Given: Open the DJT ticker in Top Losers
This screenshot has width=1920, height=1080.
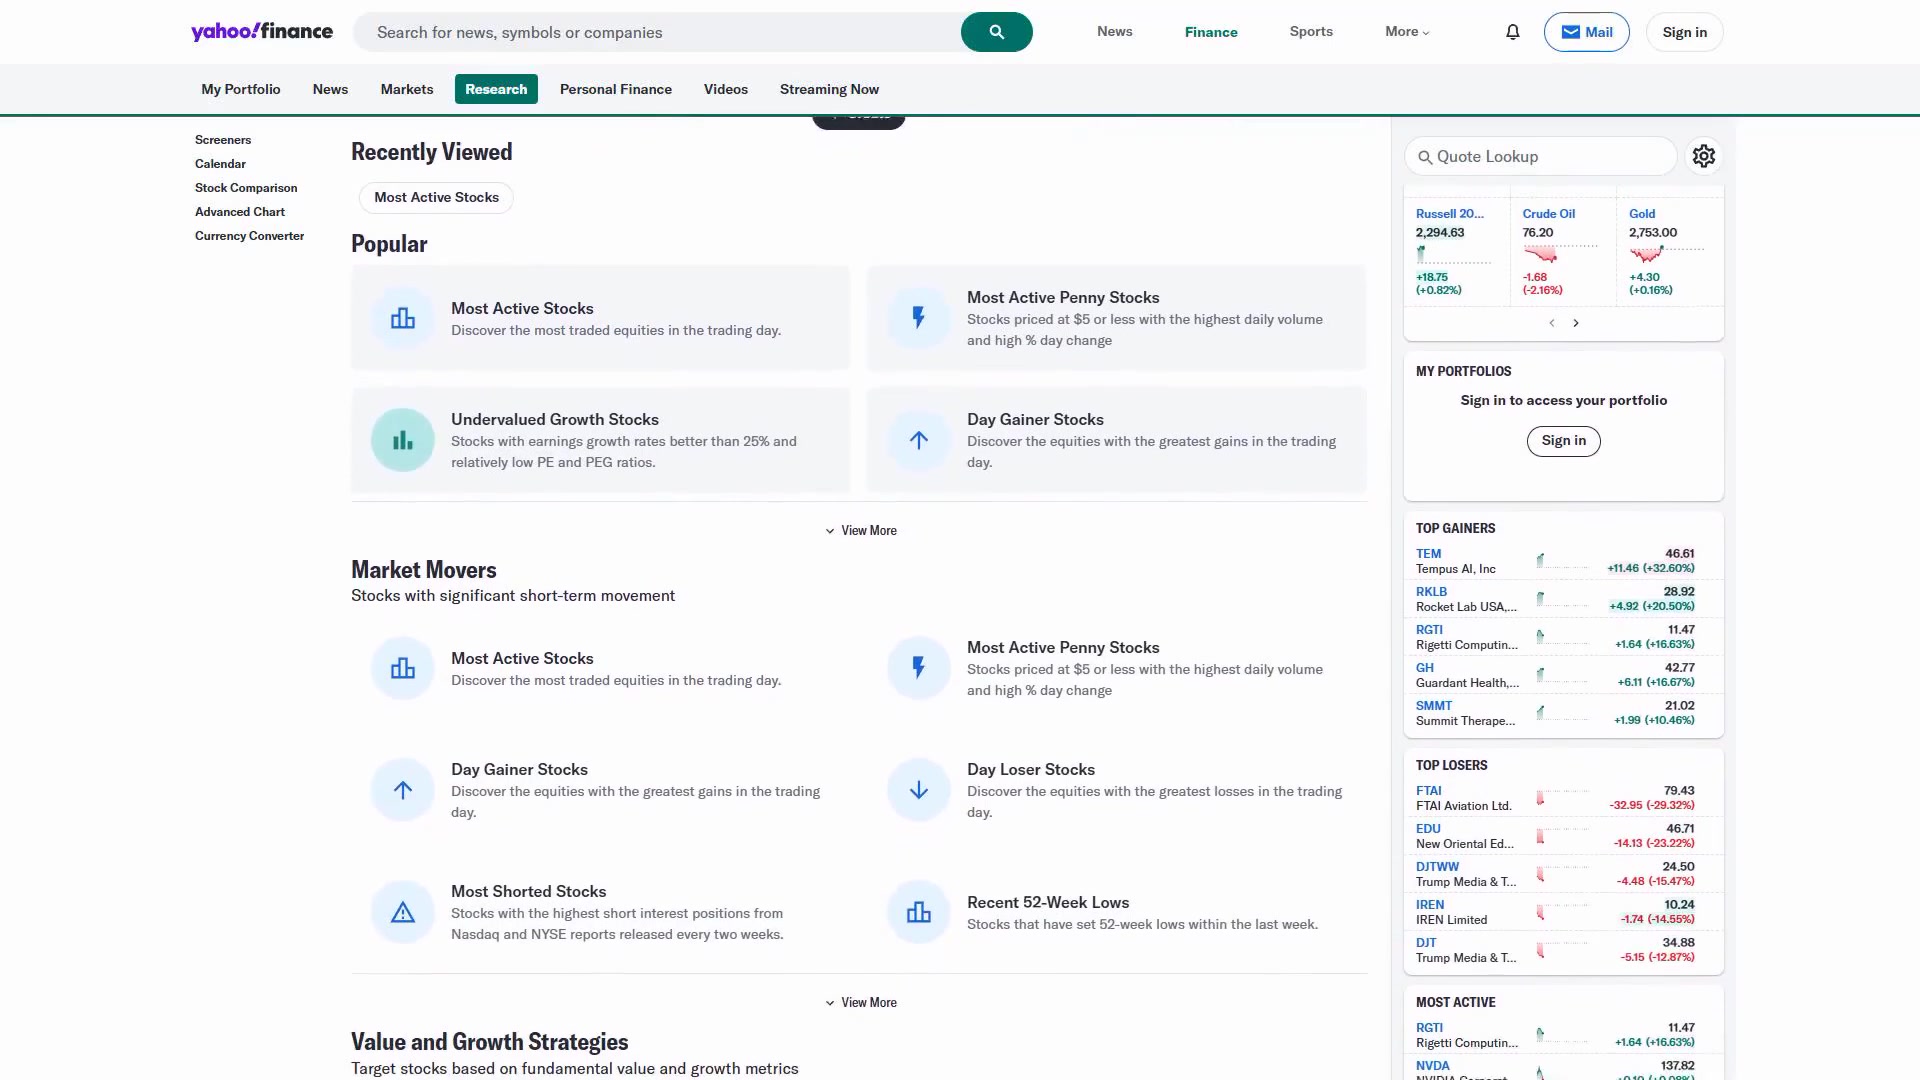Looking at the screenshot, I should (1426, 943).
